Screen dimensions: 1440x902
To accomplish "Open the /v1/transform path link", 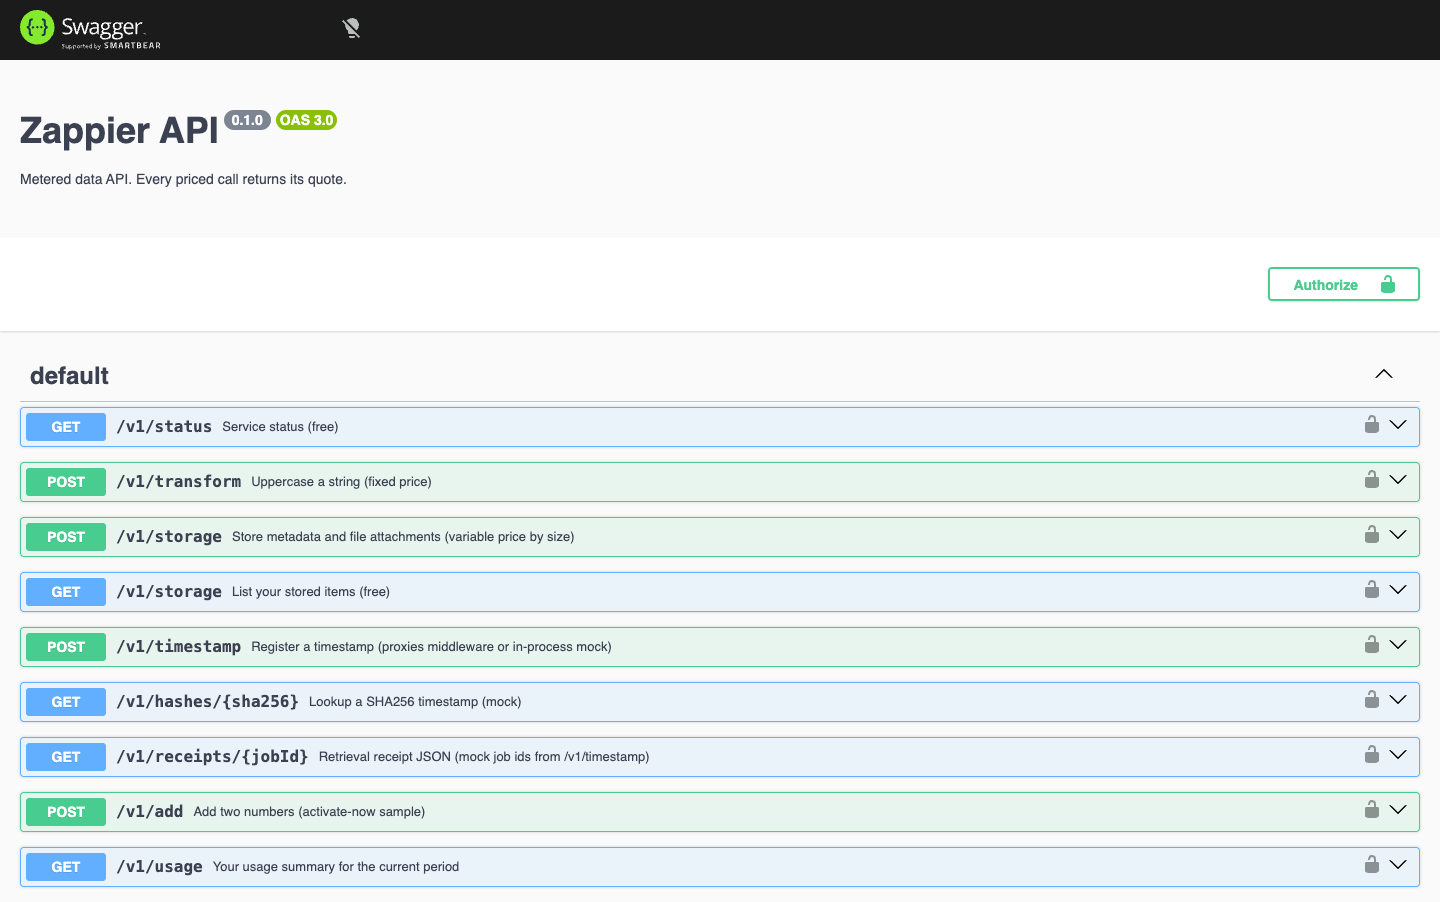I will click(x=179, y=482).
